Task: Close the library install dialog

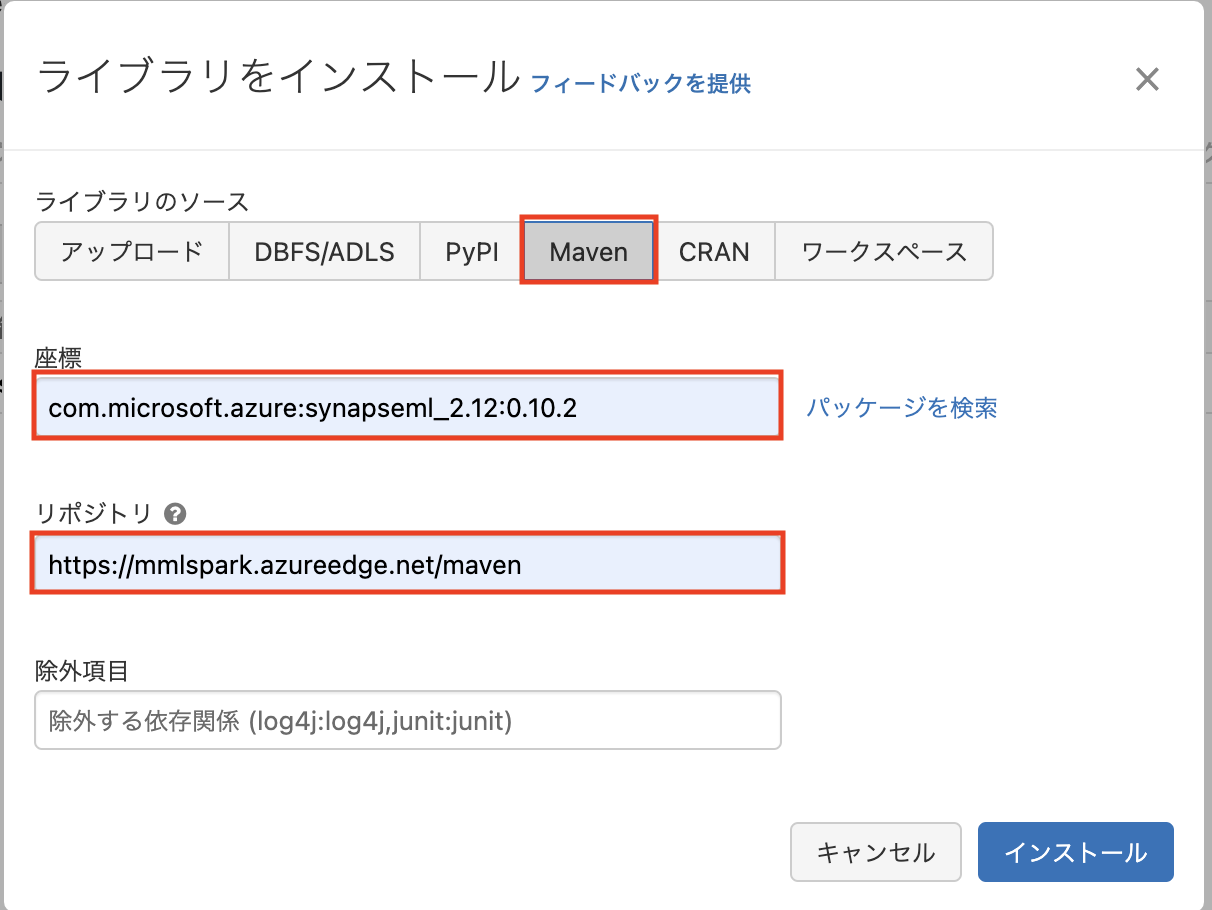Action: point(1147,80)
